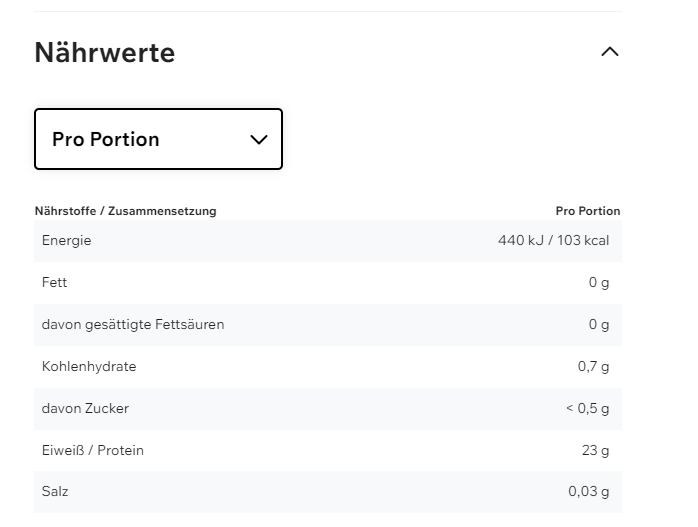Select the Eiweiß / Protein row label

(x=93, y=451)
